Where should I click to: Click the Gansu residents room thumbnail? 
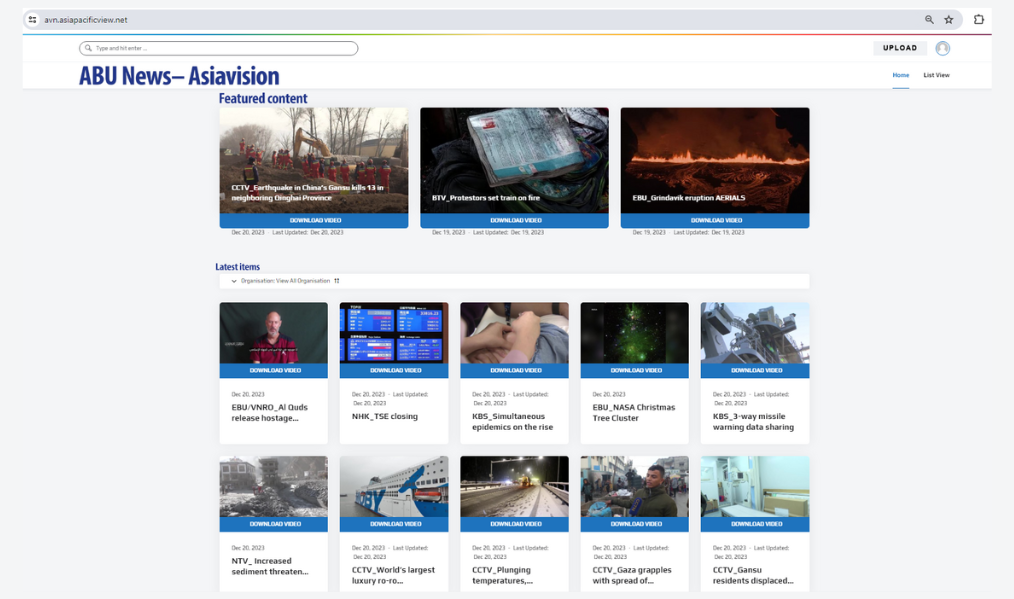point(755,486)
